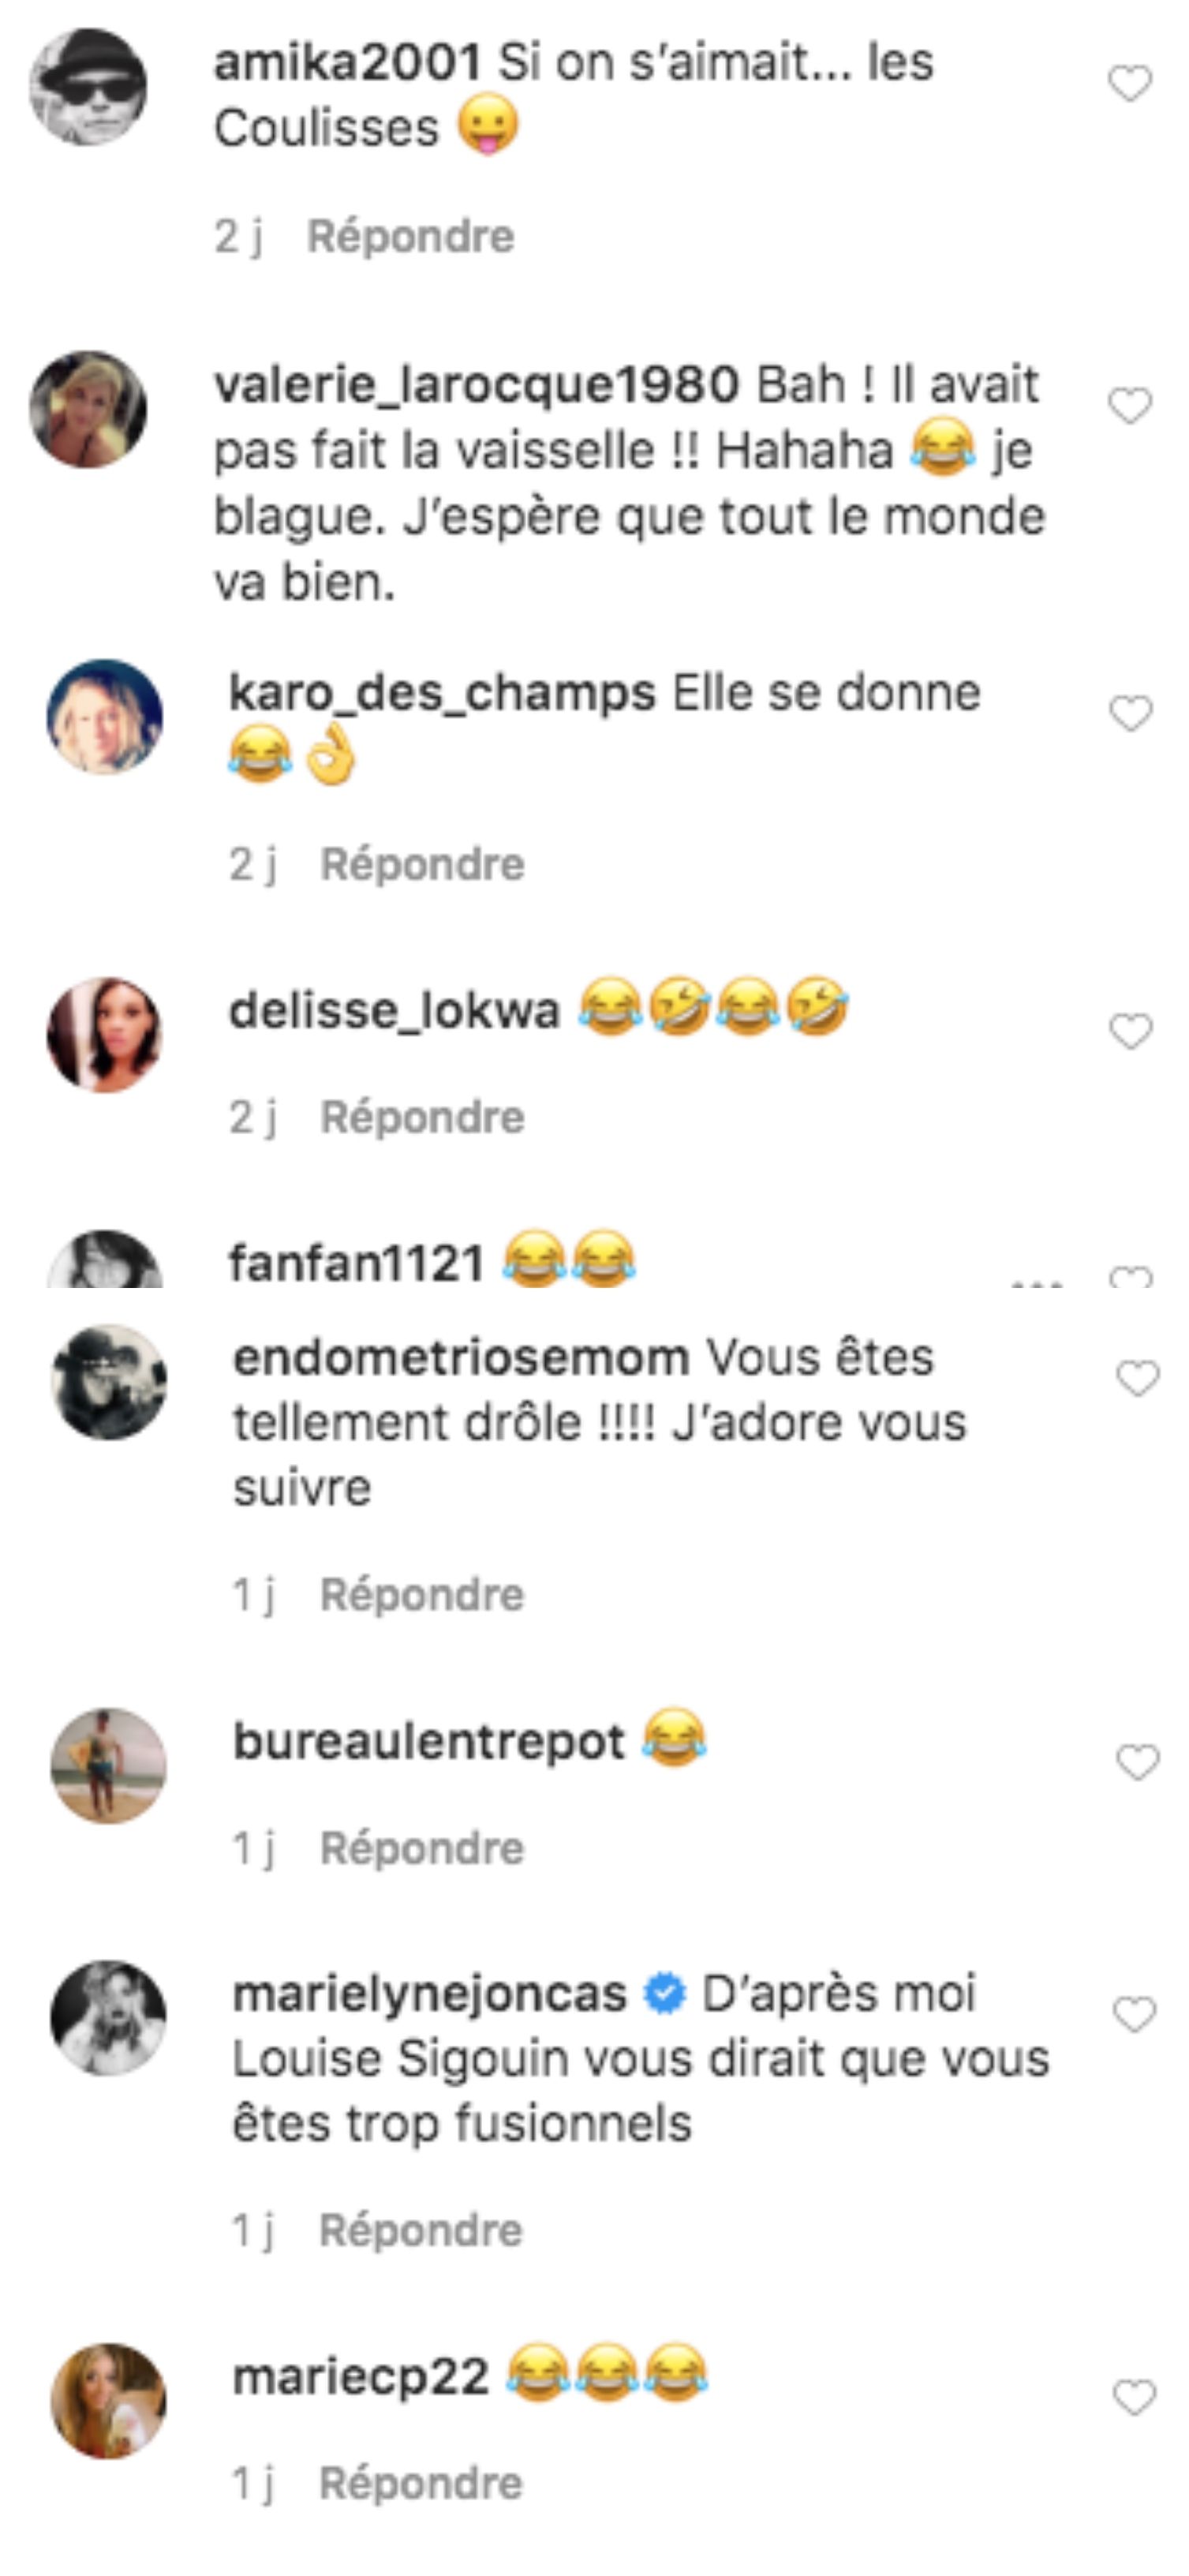Open marielynejoncas profile via username
Image resolution: width=1189 pixels, height=2576 pixels.
[430, 1994]
